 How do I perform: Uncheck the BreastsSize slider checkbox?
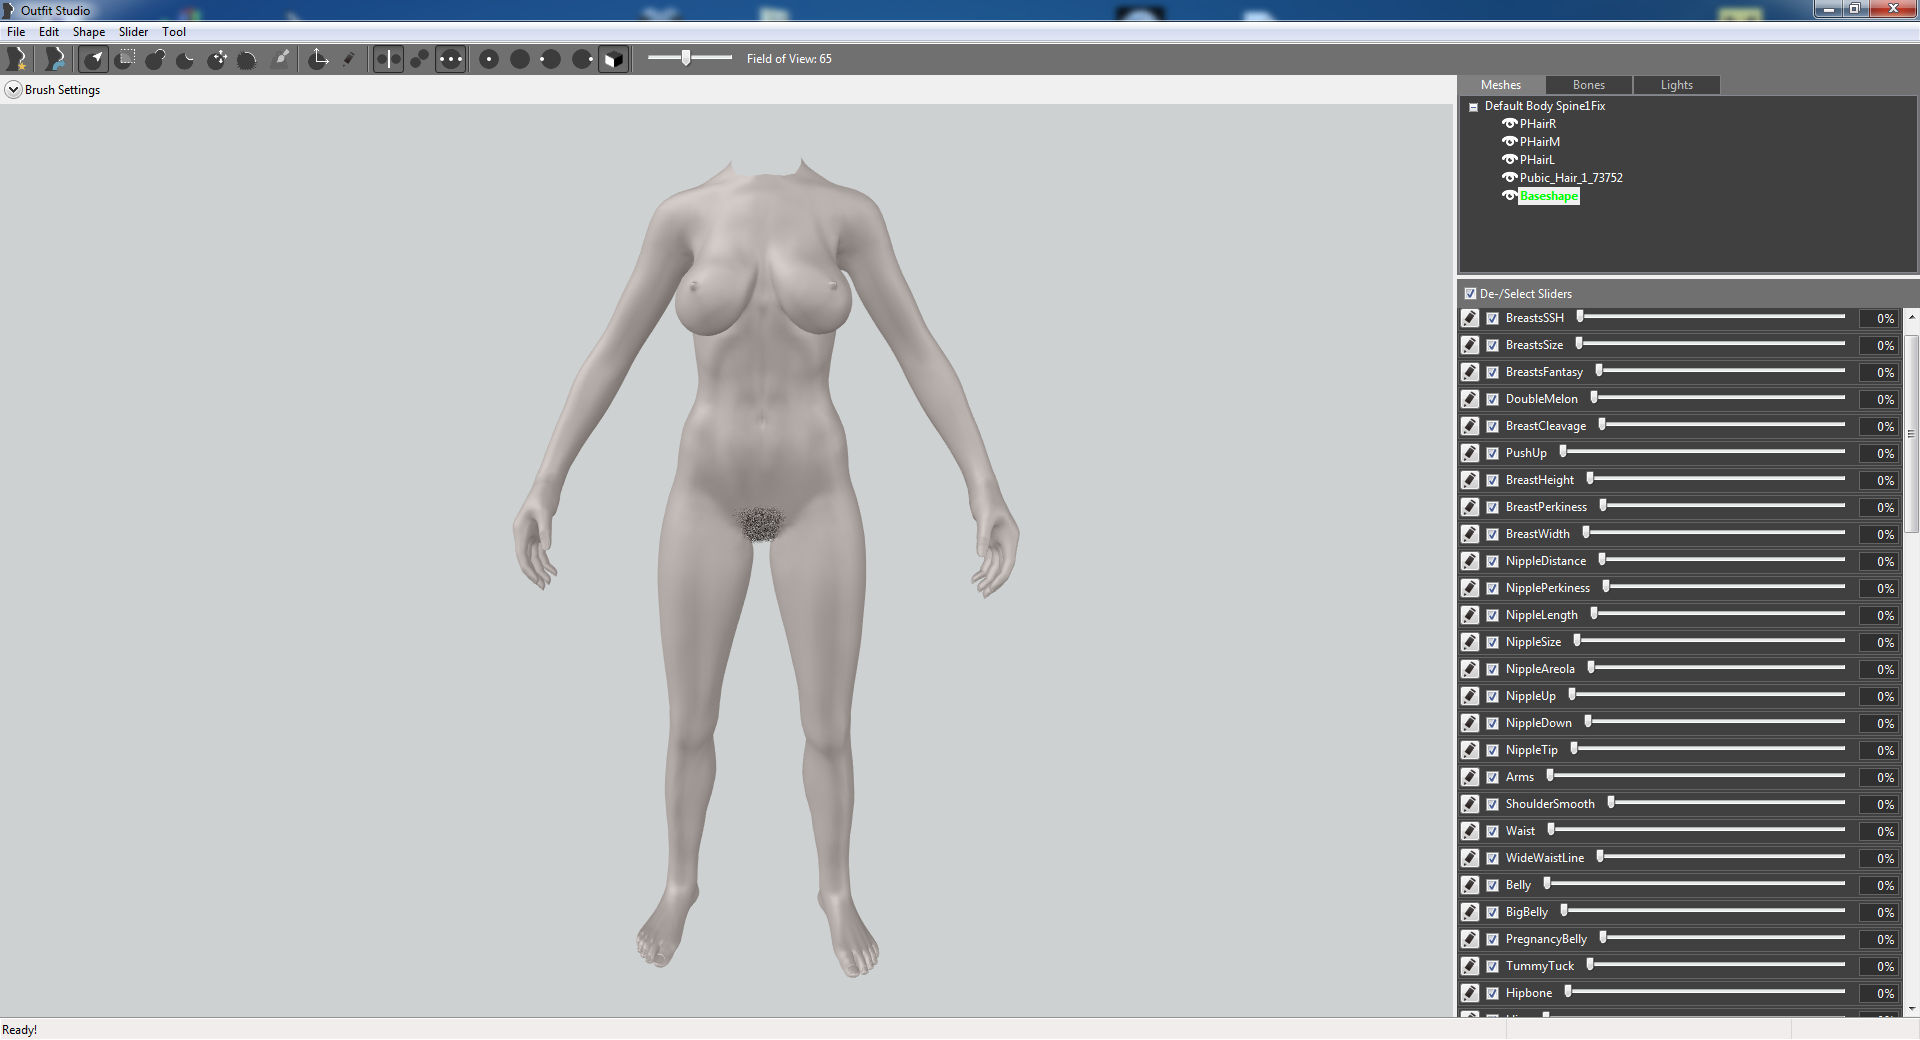pyautogui.click(x=1493, y=345)
